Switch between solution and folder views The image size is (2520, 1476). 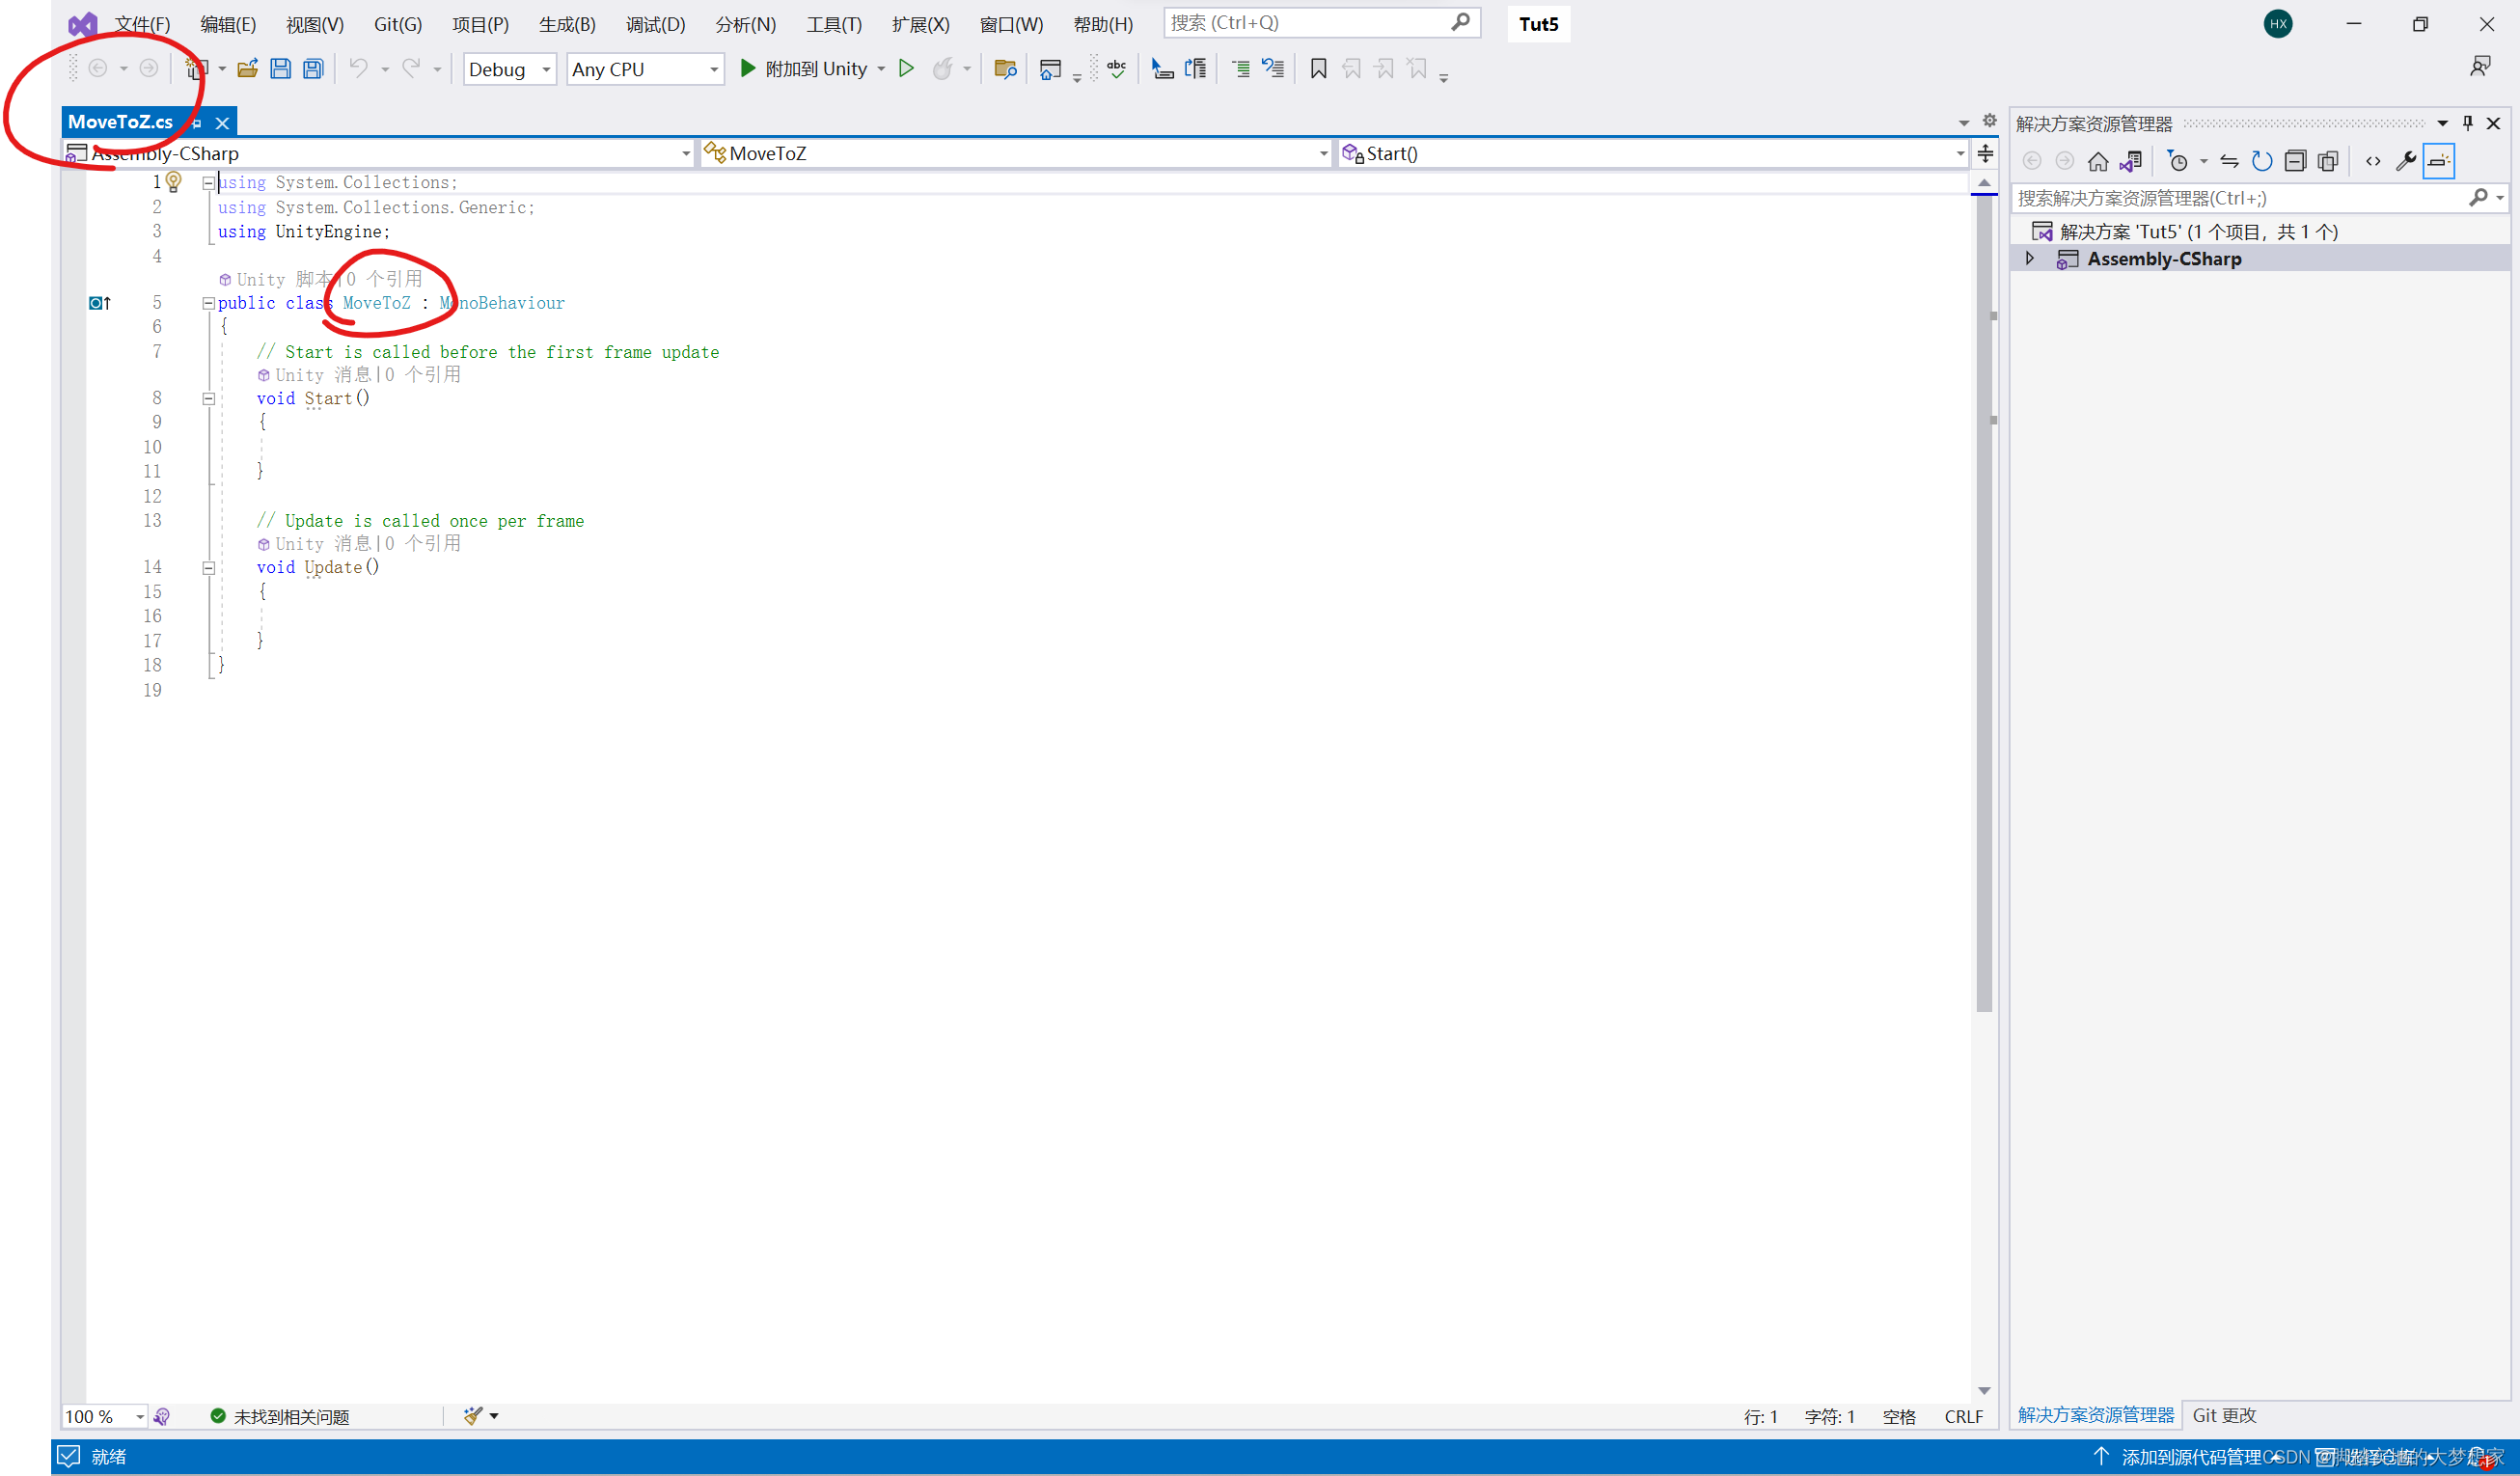point(2131,161)
